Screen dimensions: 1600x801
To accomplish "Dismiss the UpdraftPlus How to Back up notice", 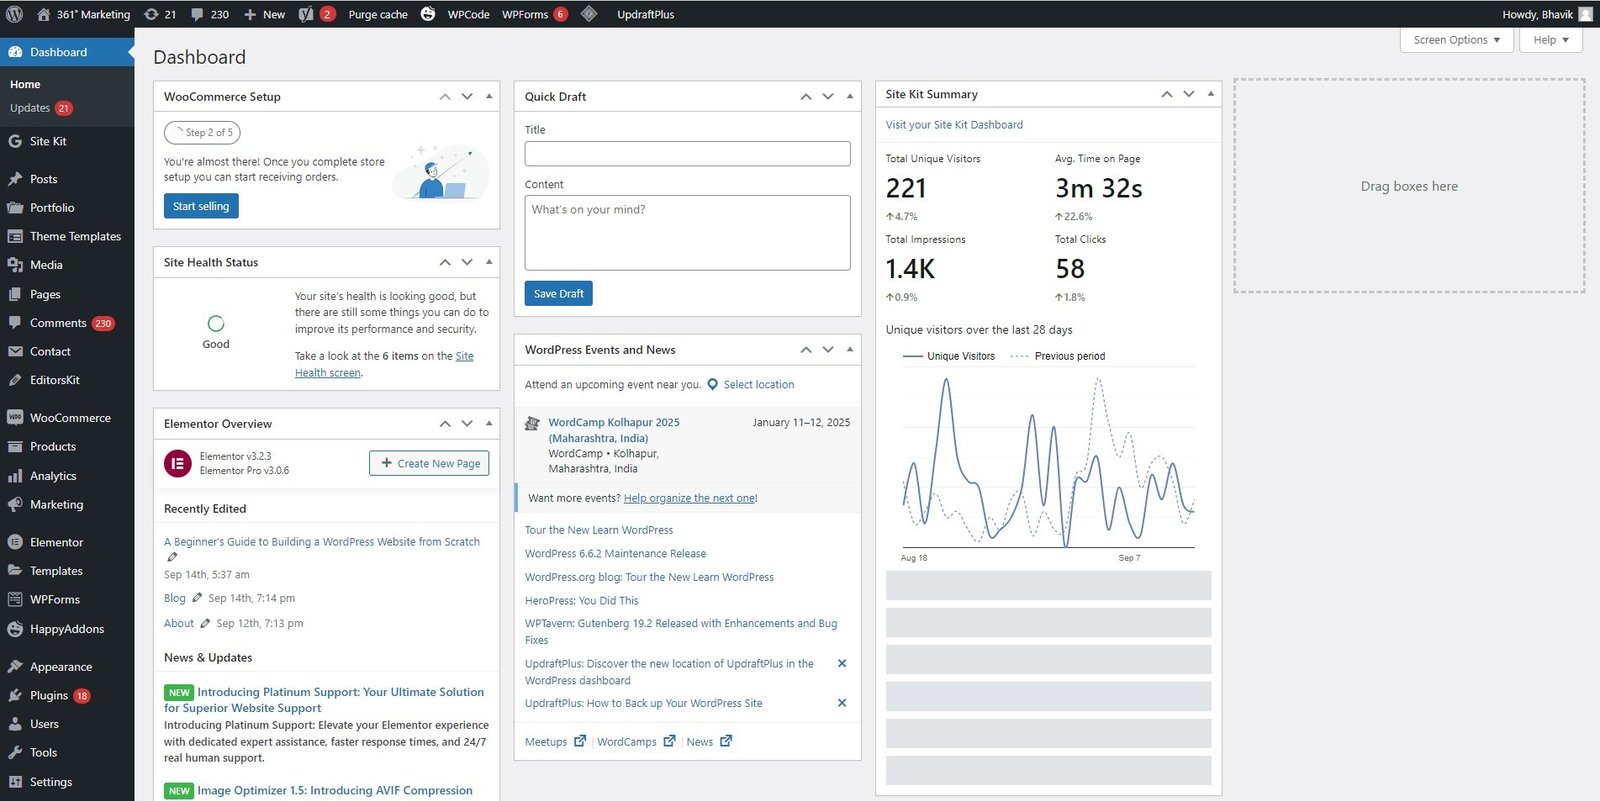I will (842, 703).
